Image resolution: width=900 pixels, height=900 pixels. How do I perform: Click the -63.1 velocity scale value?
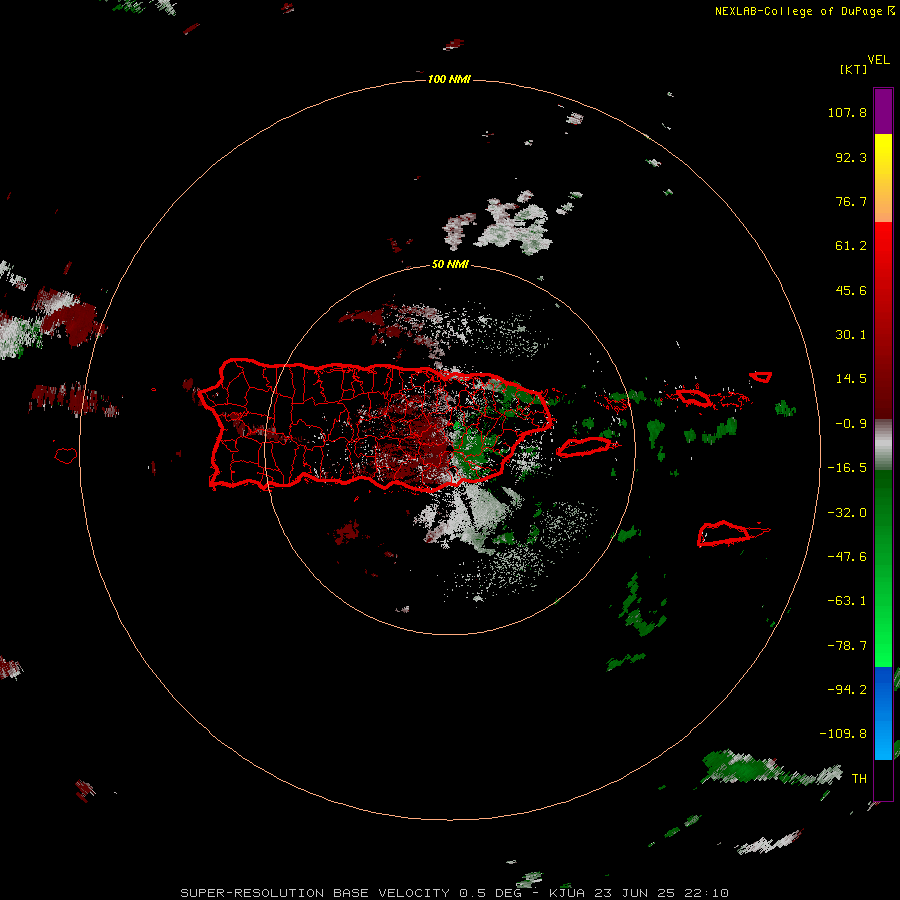[847, 601]
